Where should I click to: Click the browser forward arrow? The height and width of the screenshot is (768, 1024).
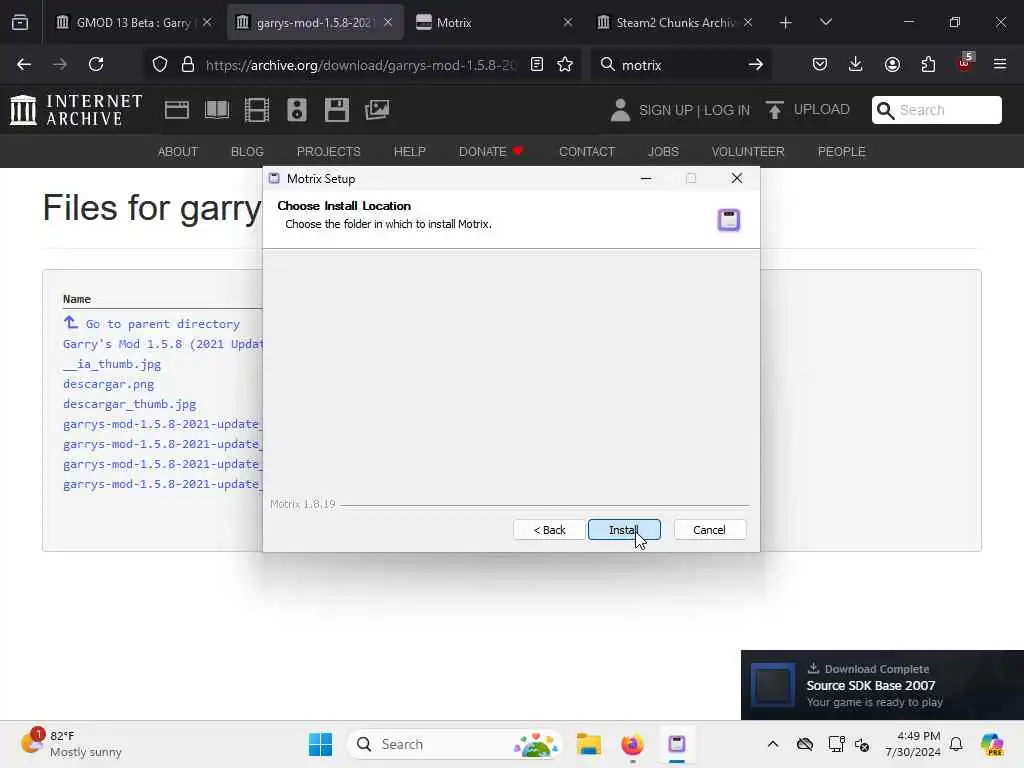59,64
